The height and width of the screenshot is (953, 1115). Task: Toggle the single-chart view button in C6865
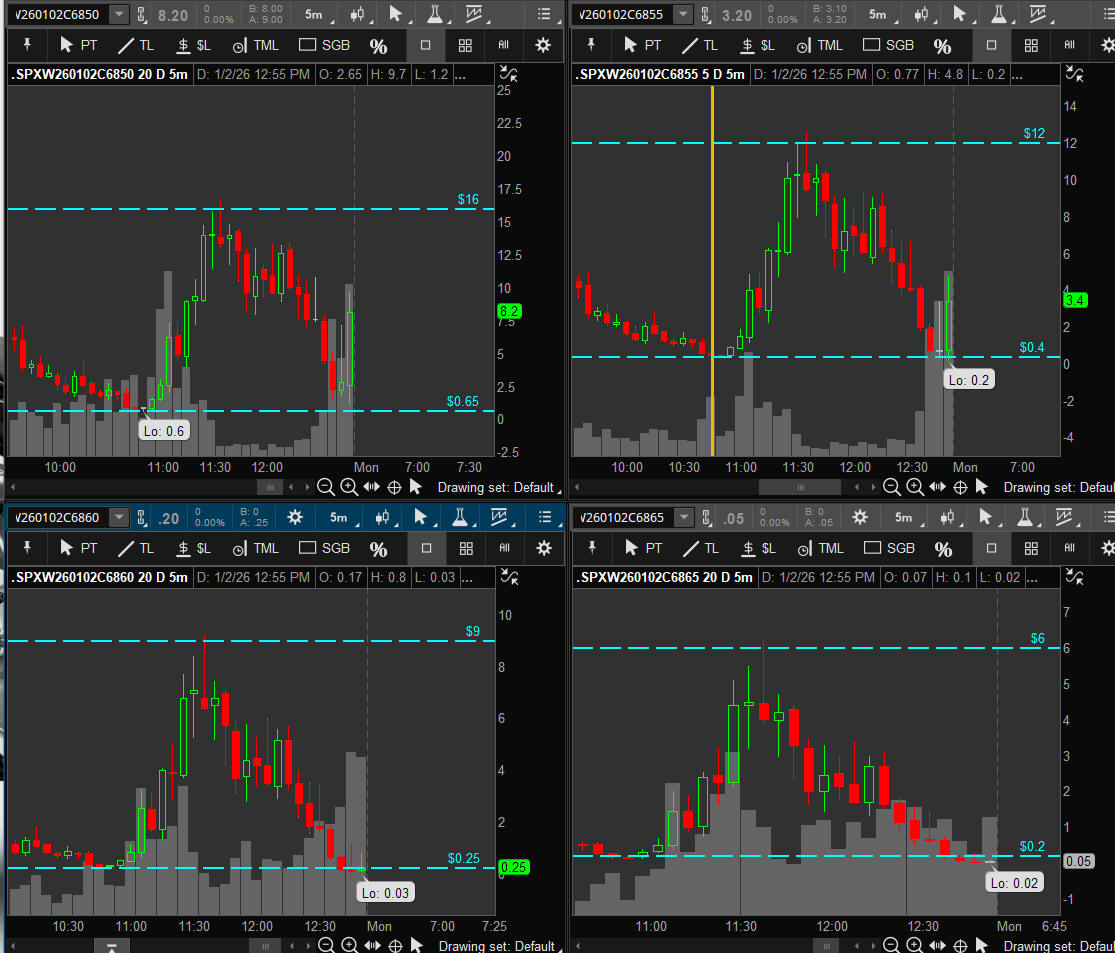click(x=991, y=548)
